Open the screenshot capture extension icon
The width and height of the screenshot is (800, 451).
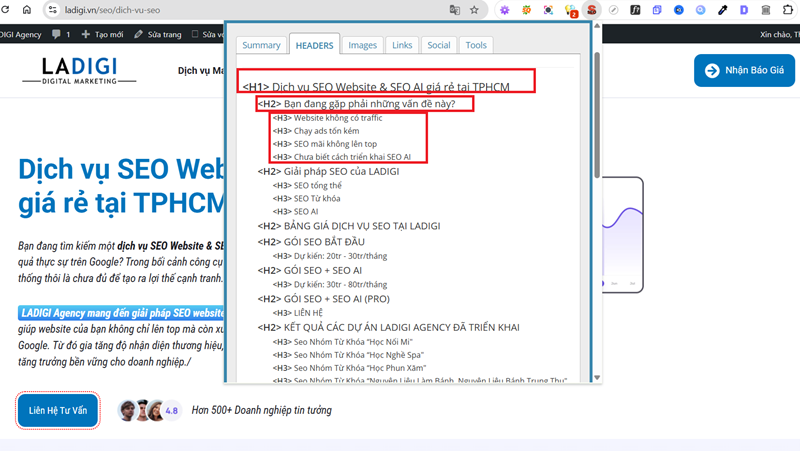[548, 10]
